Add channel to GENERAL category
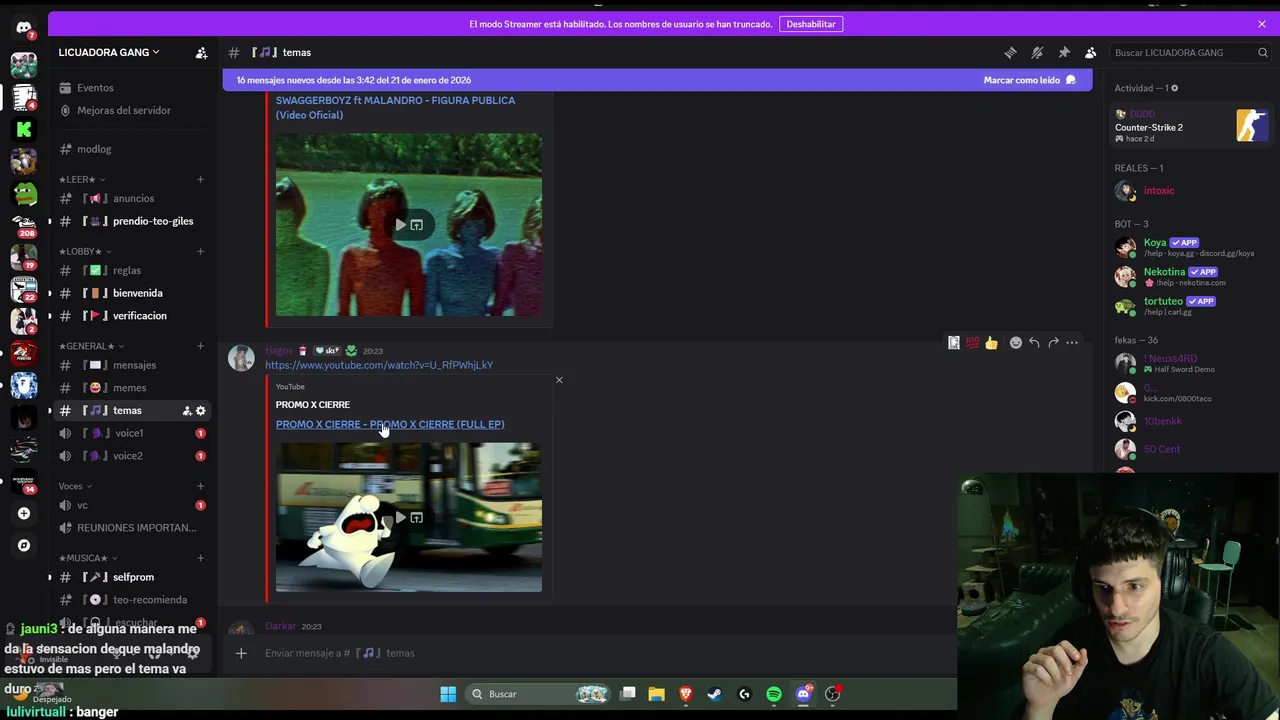The height and width of the screenshot is (720, 1280). [200, 346]
